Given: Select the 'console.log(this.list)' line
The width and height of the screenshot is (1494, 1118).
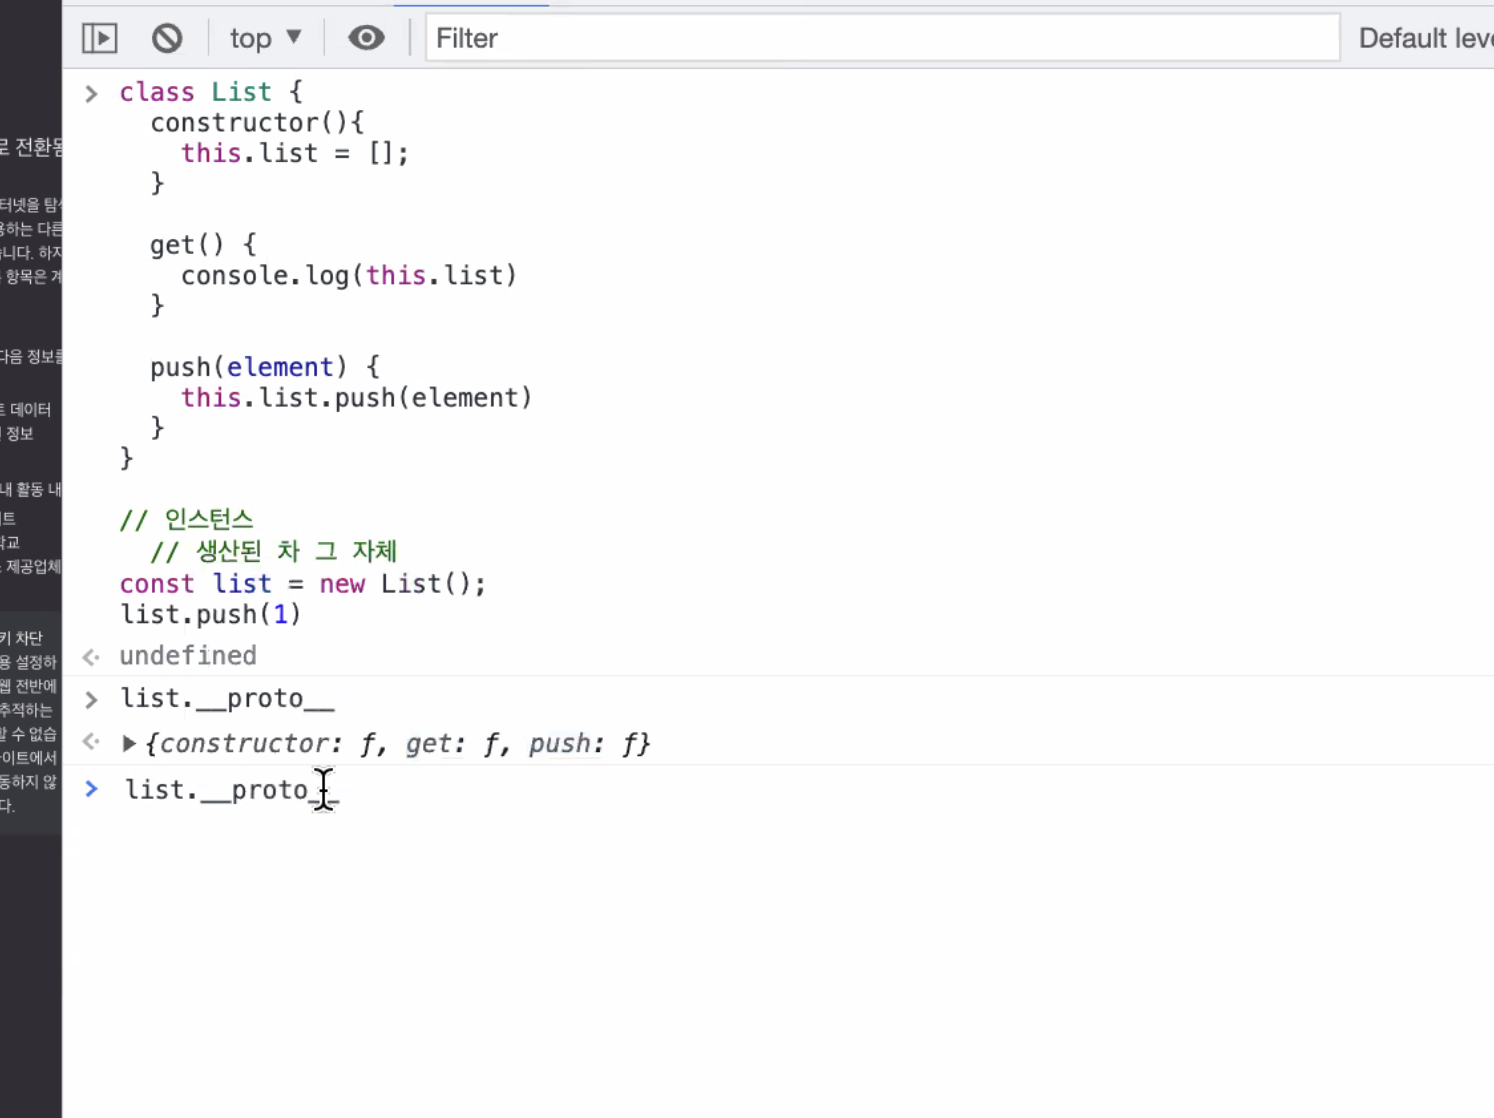Looking at the screenshot, I should point(349,275).
